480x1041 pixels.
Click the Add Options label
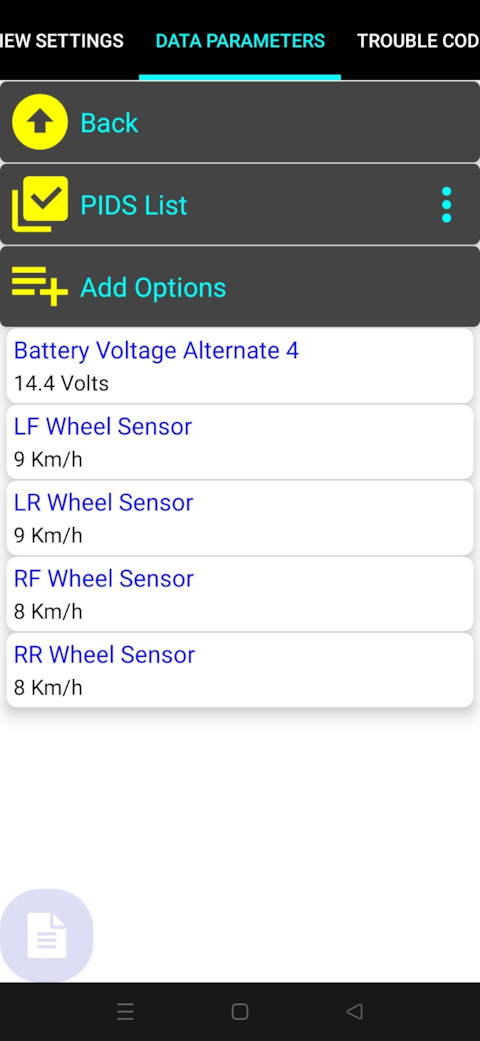coord(153,287)
